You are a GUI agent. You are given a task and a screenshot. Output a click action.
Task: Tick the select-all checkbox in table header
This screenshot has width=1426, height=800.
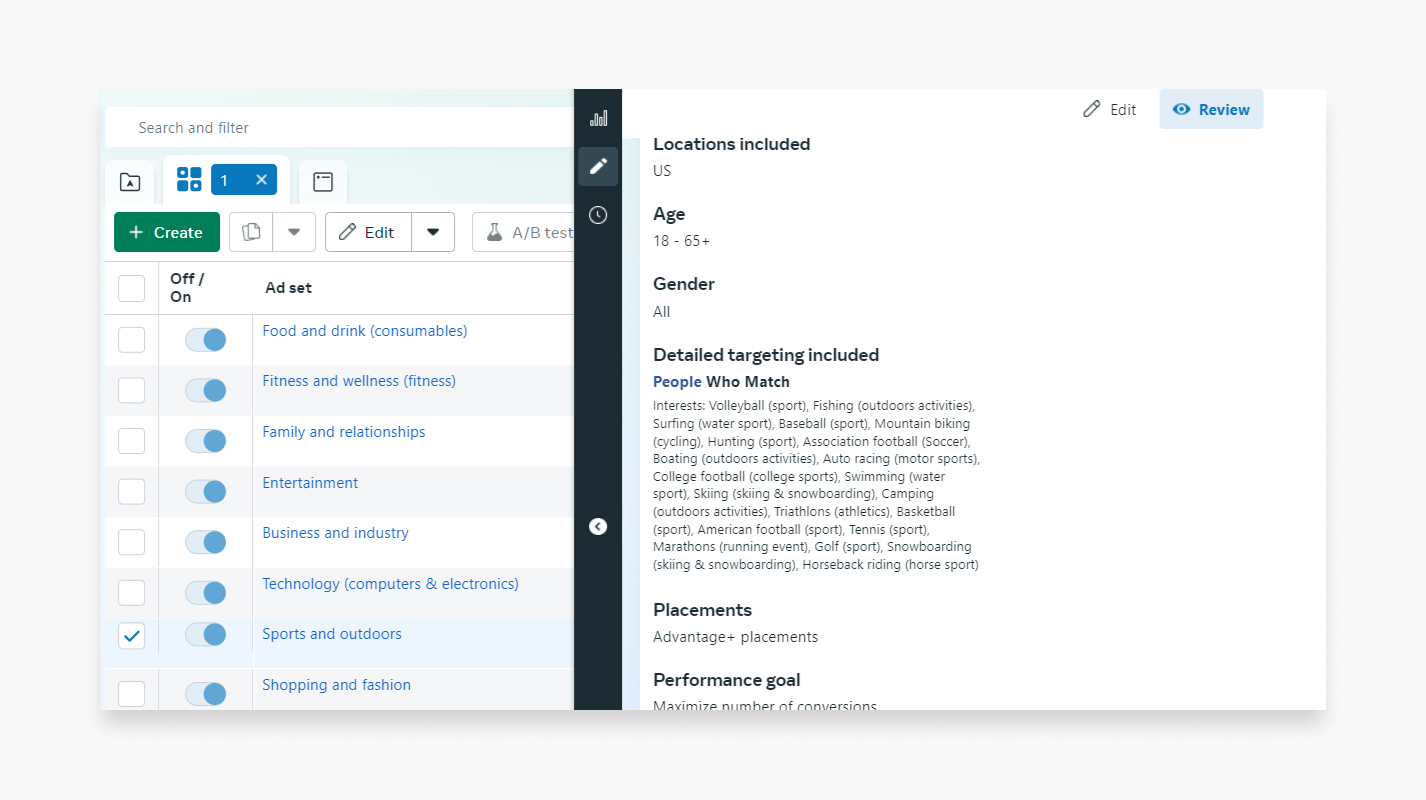coord(132,288)
